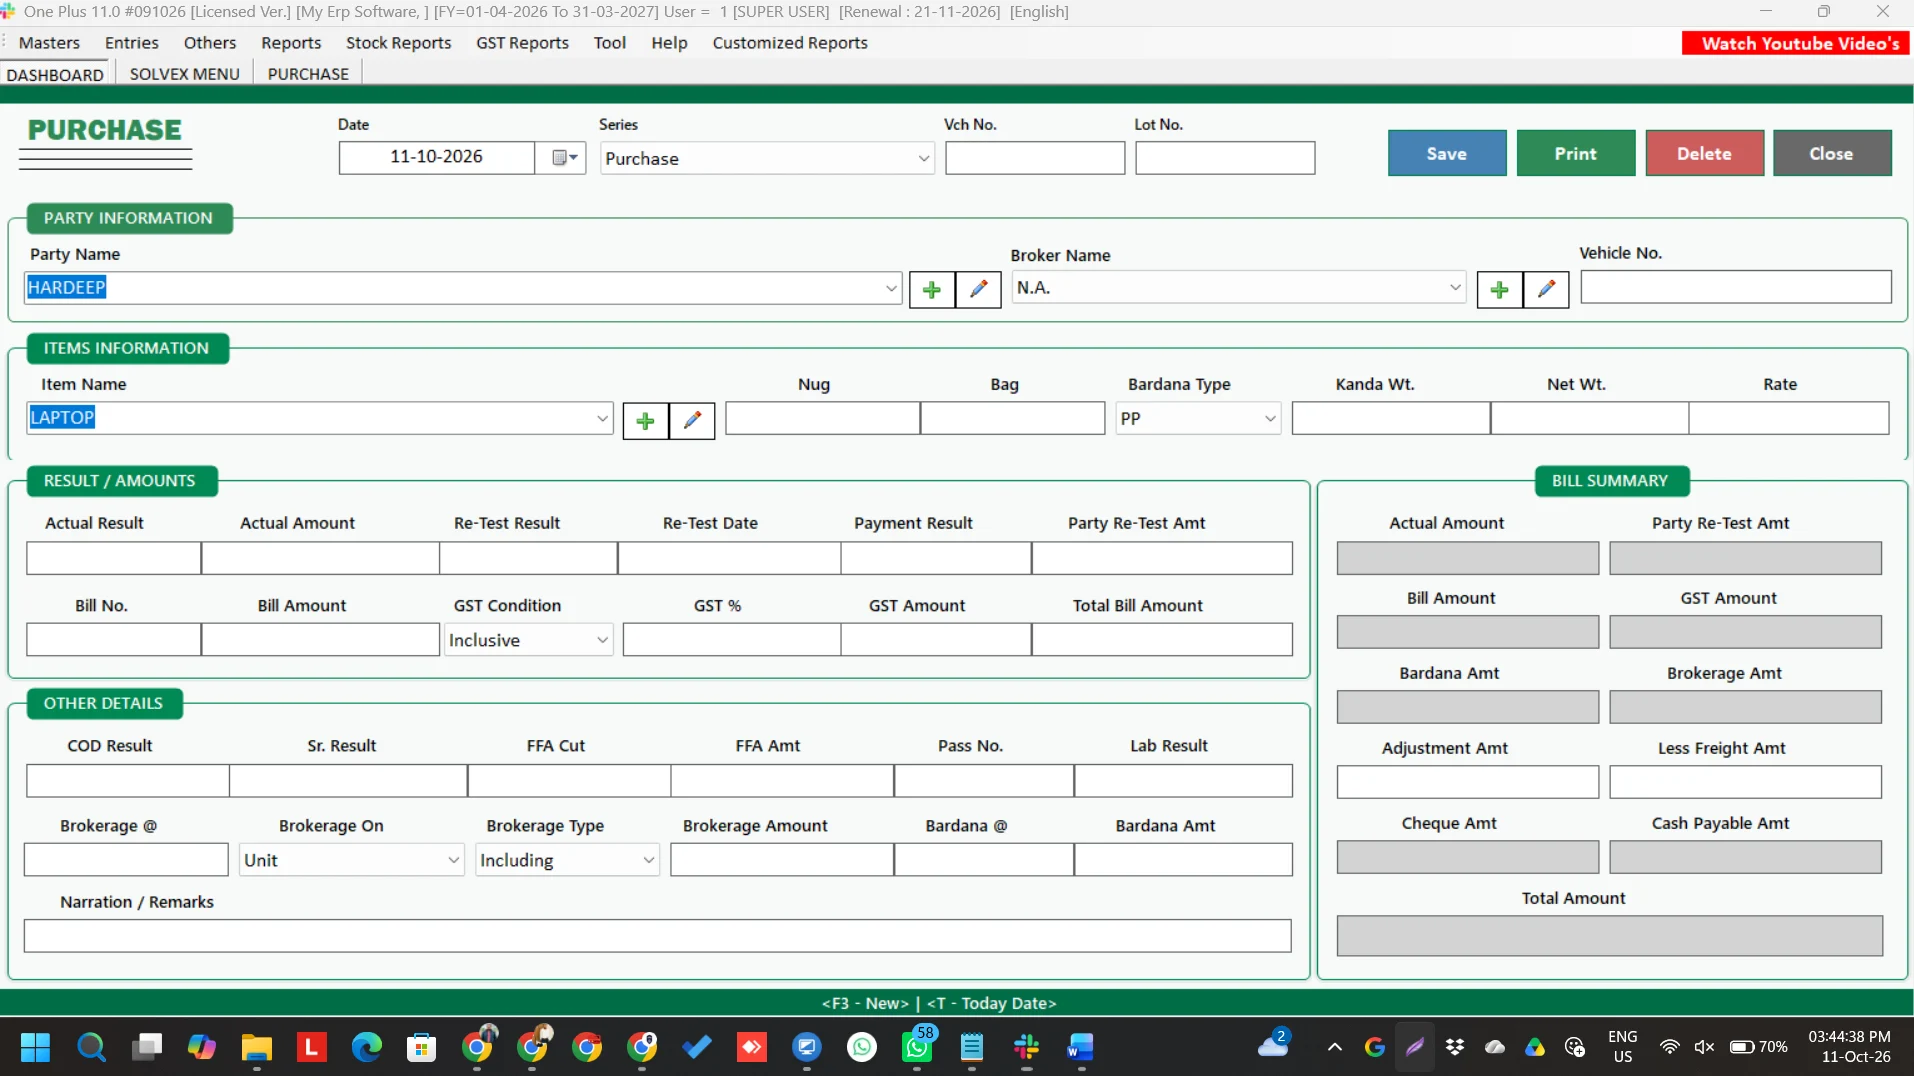Open Watch Youtube Video's link

click(x=1795, y=43)
